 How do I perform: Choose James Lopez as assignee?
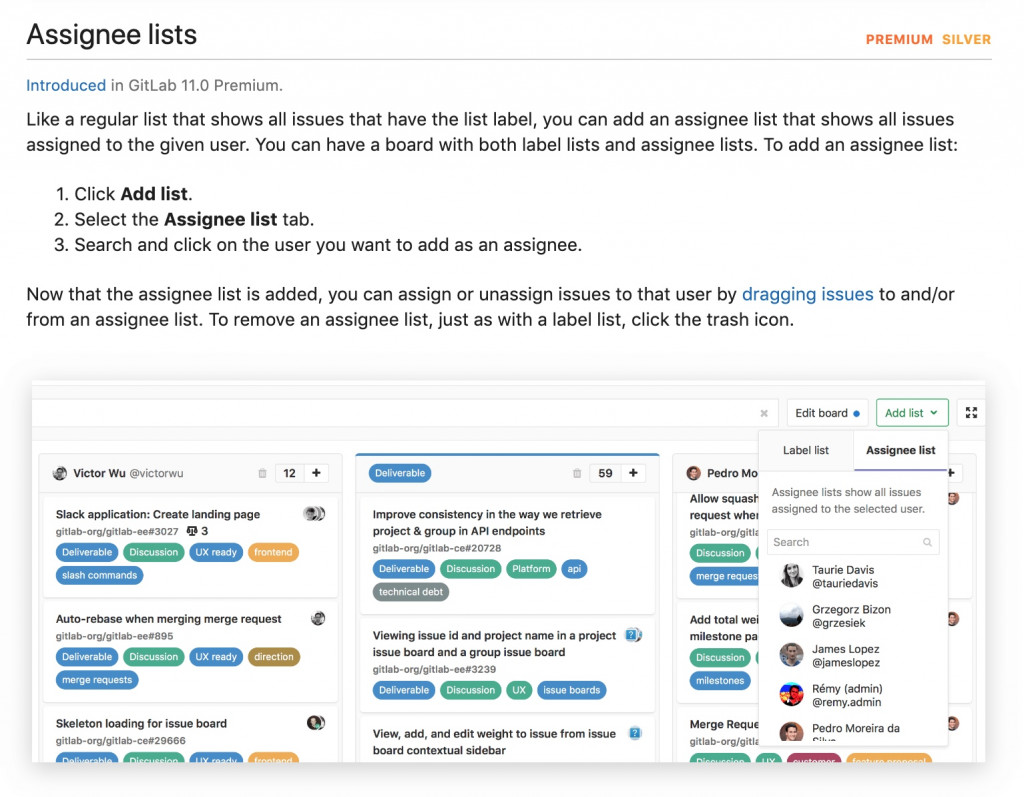(x=845, y=656)
